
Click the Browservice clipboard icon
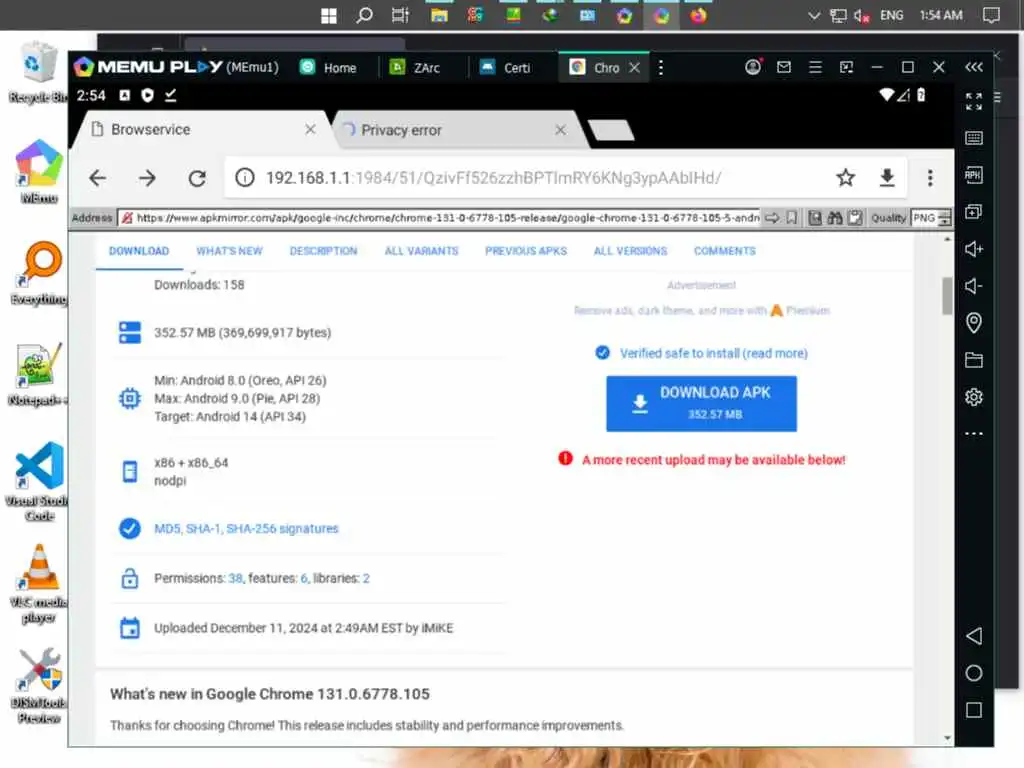[x=855, y=217]
